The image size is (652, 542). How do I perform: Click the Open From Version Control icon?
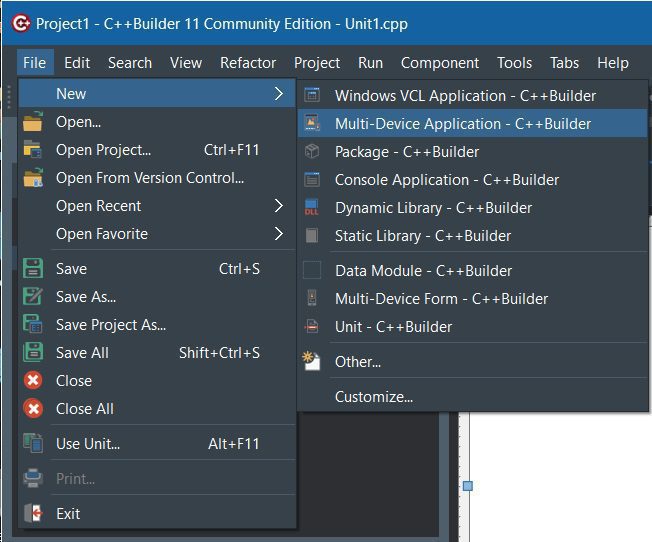click(33, 178)
